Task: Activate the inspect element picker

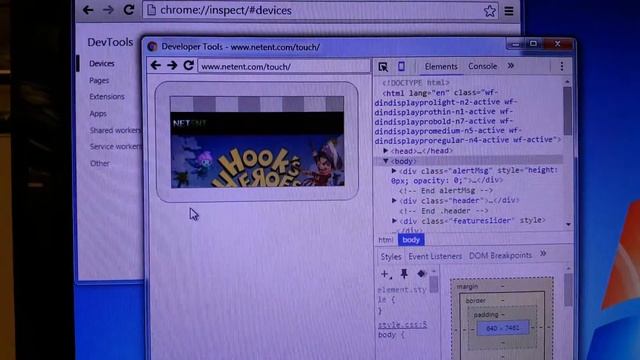Action: (383, 67)
